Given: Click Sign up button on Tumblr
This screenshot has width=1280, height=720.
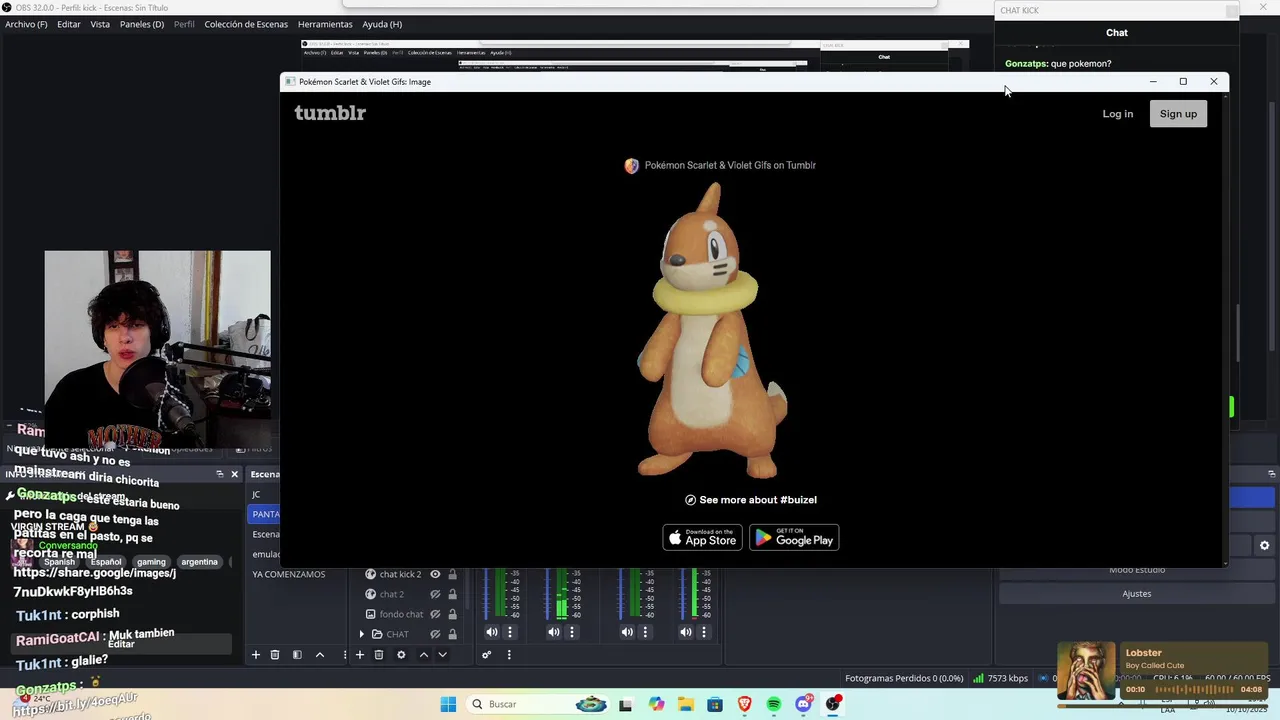Looking at the screenshot, I should point(1178,114).
